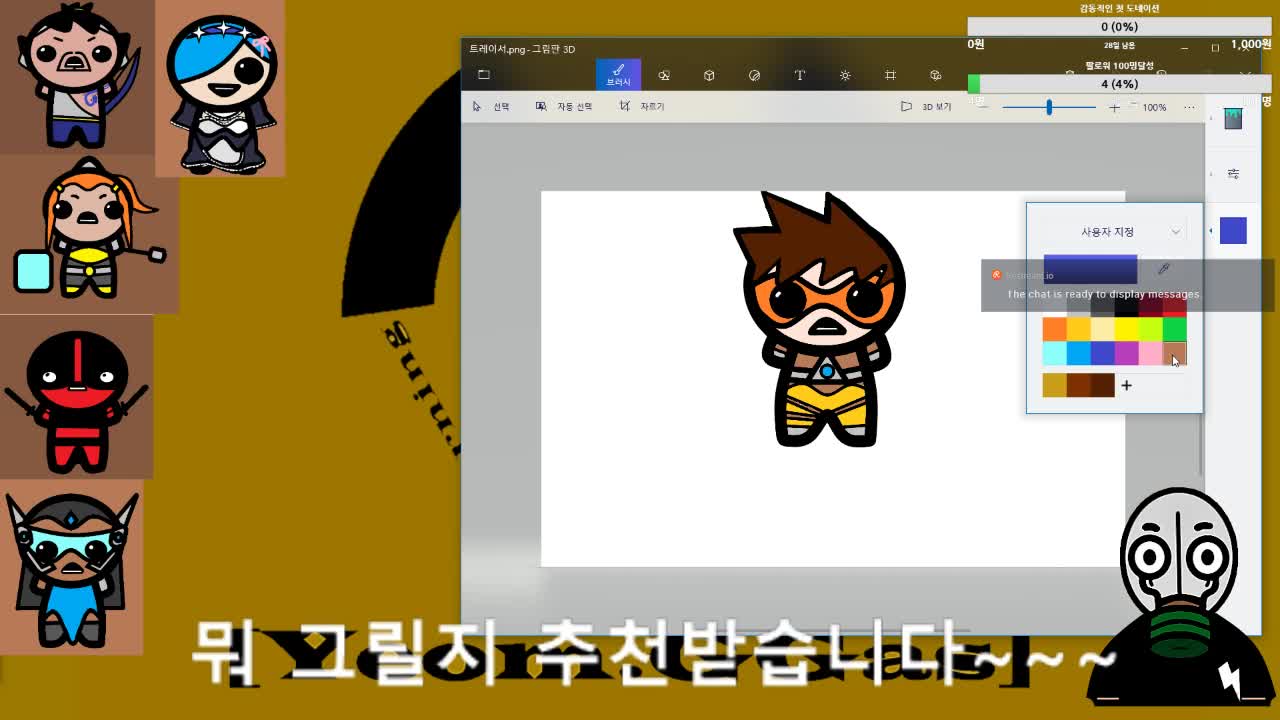
Task: Choose the tan brown color swatch
Action: [1175, 353]
